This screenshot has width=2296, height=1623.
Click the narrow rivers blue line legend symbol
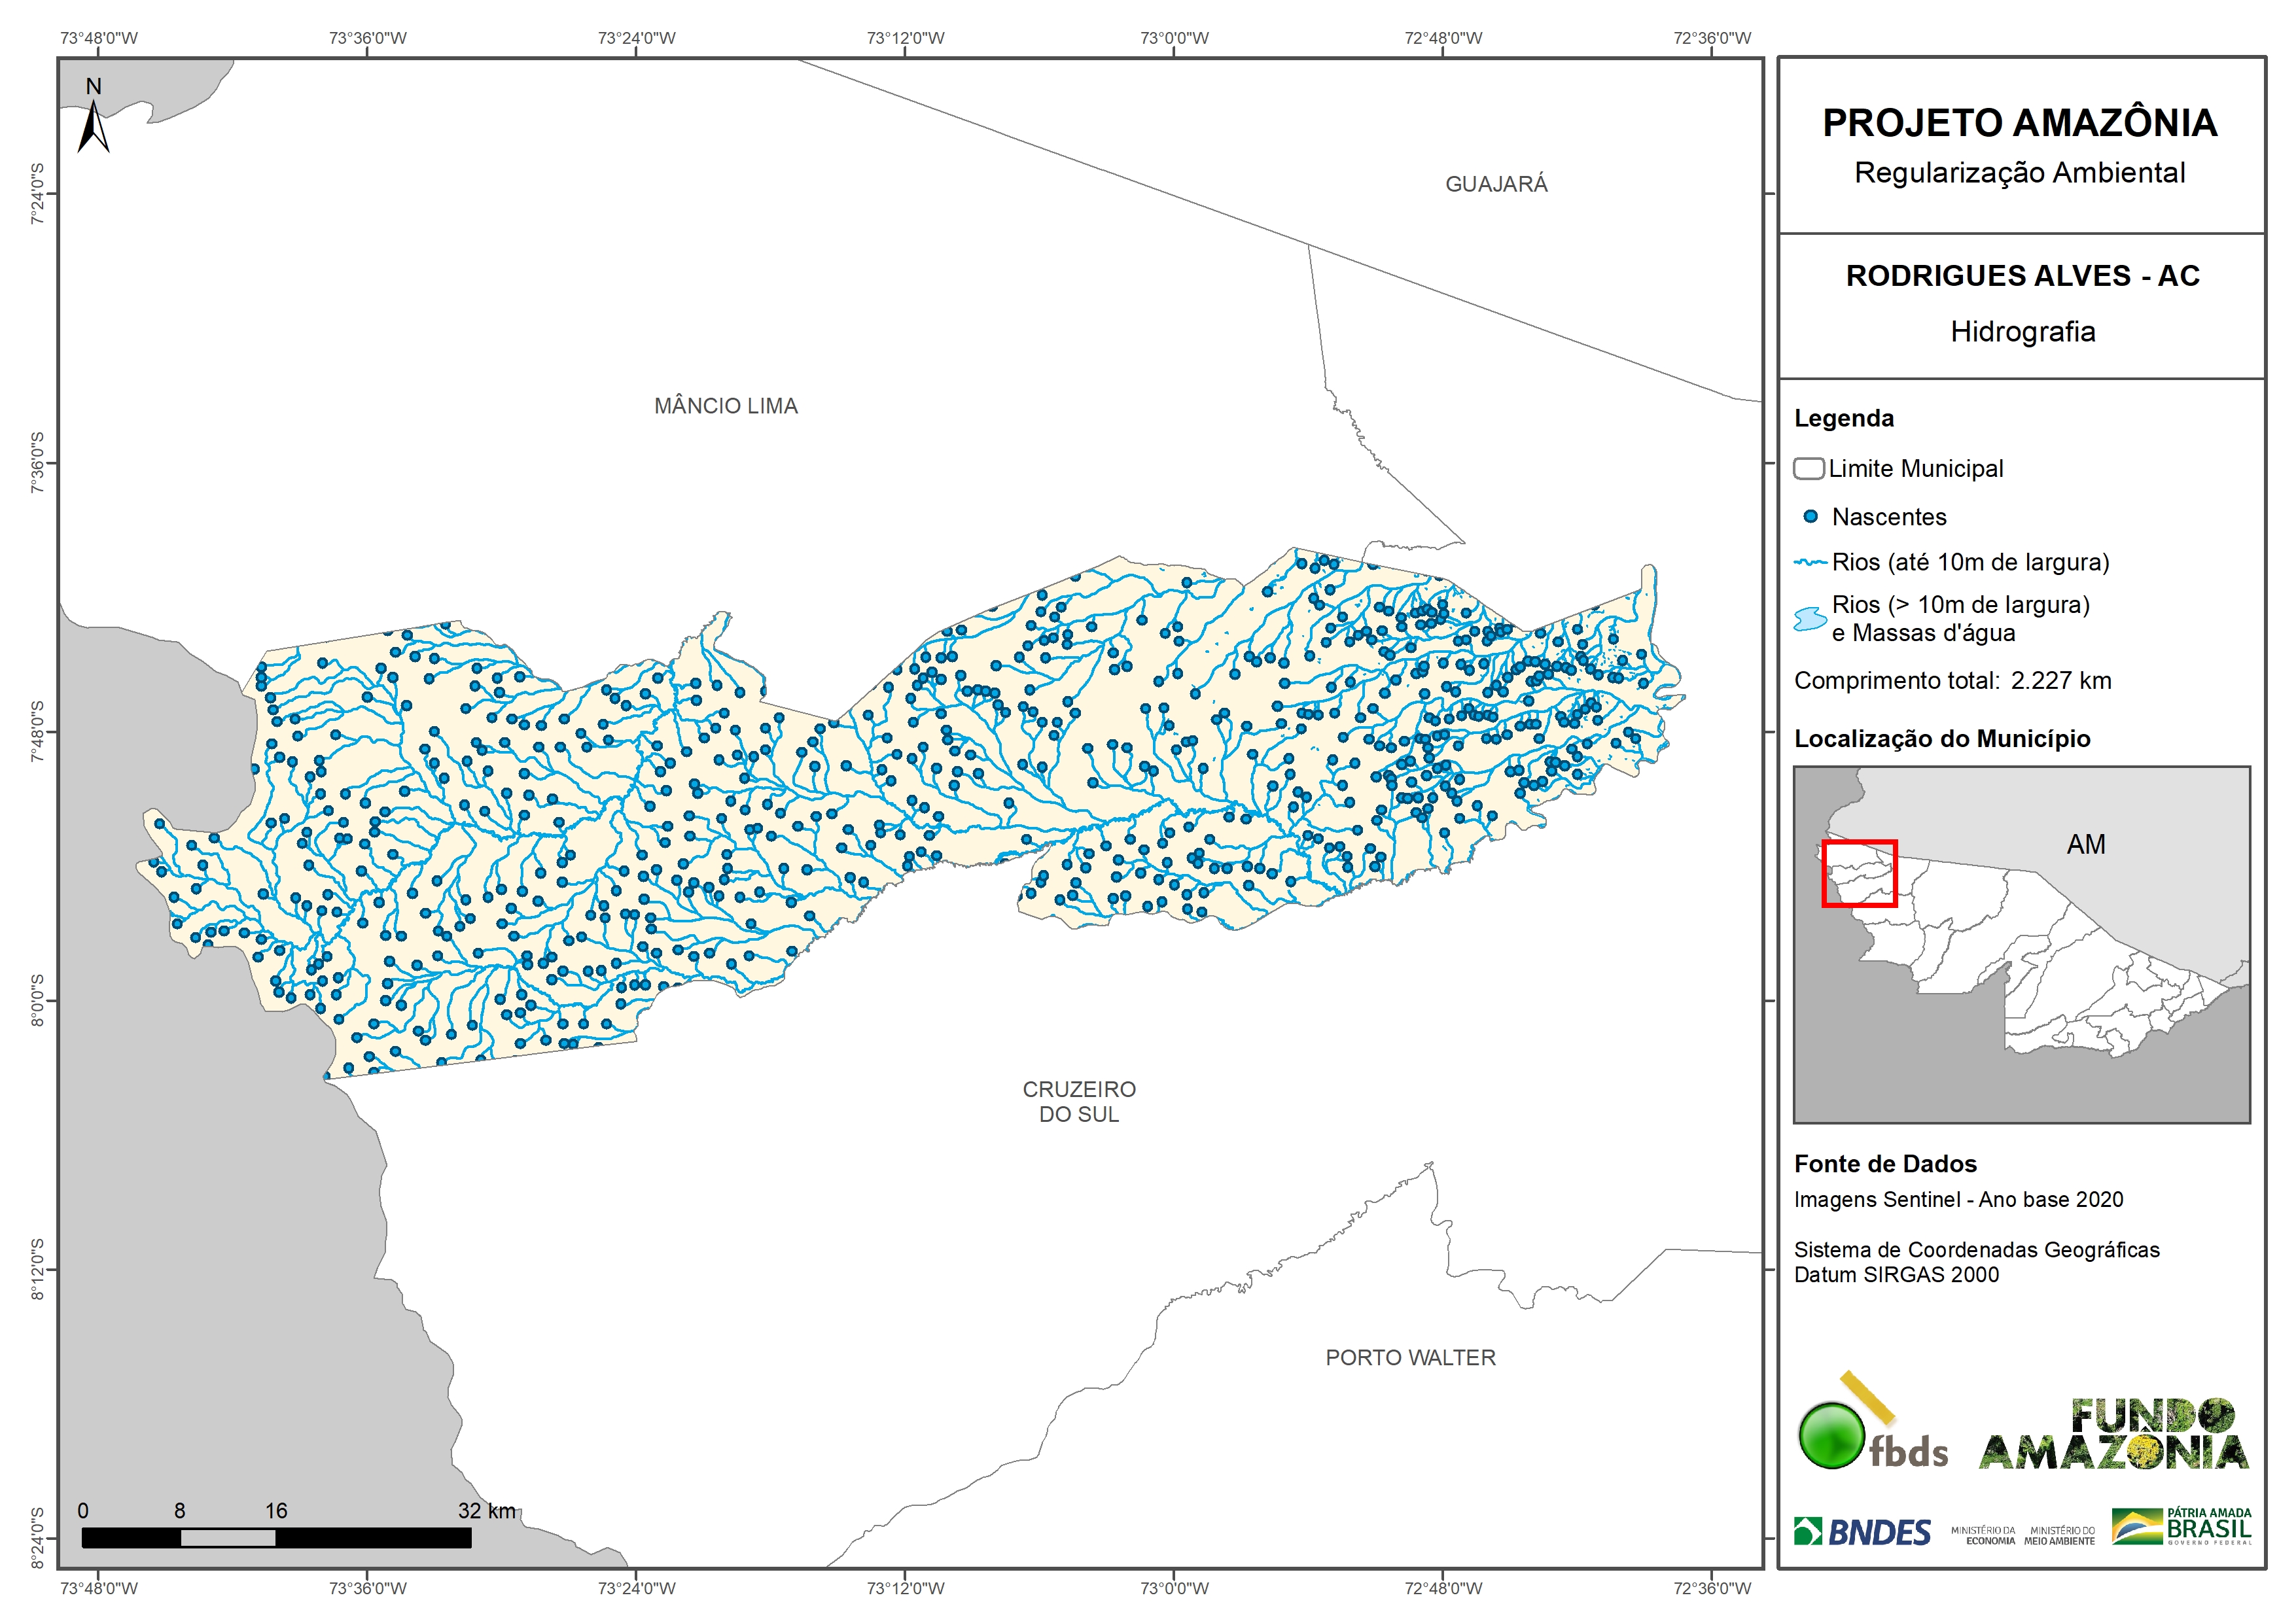coord(1810,563)
